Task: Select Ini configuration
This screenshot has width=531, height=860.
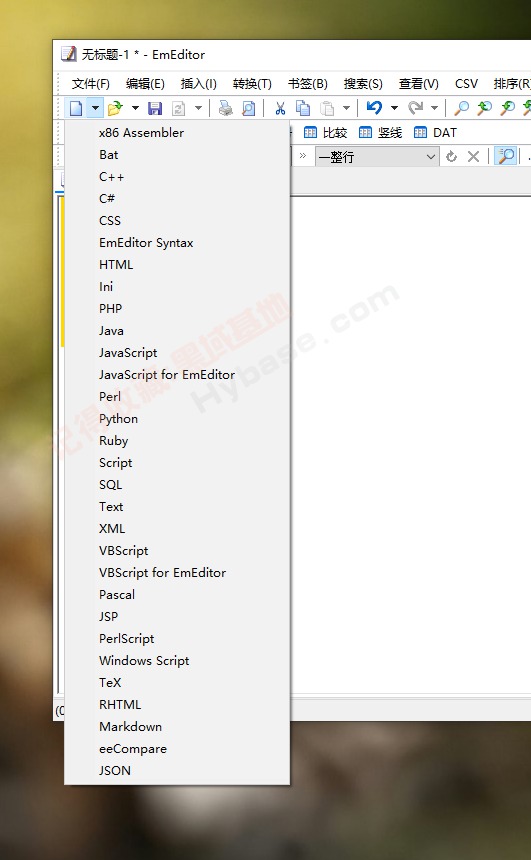Action: tap(177, 286)
